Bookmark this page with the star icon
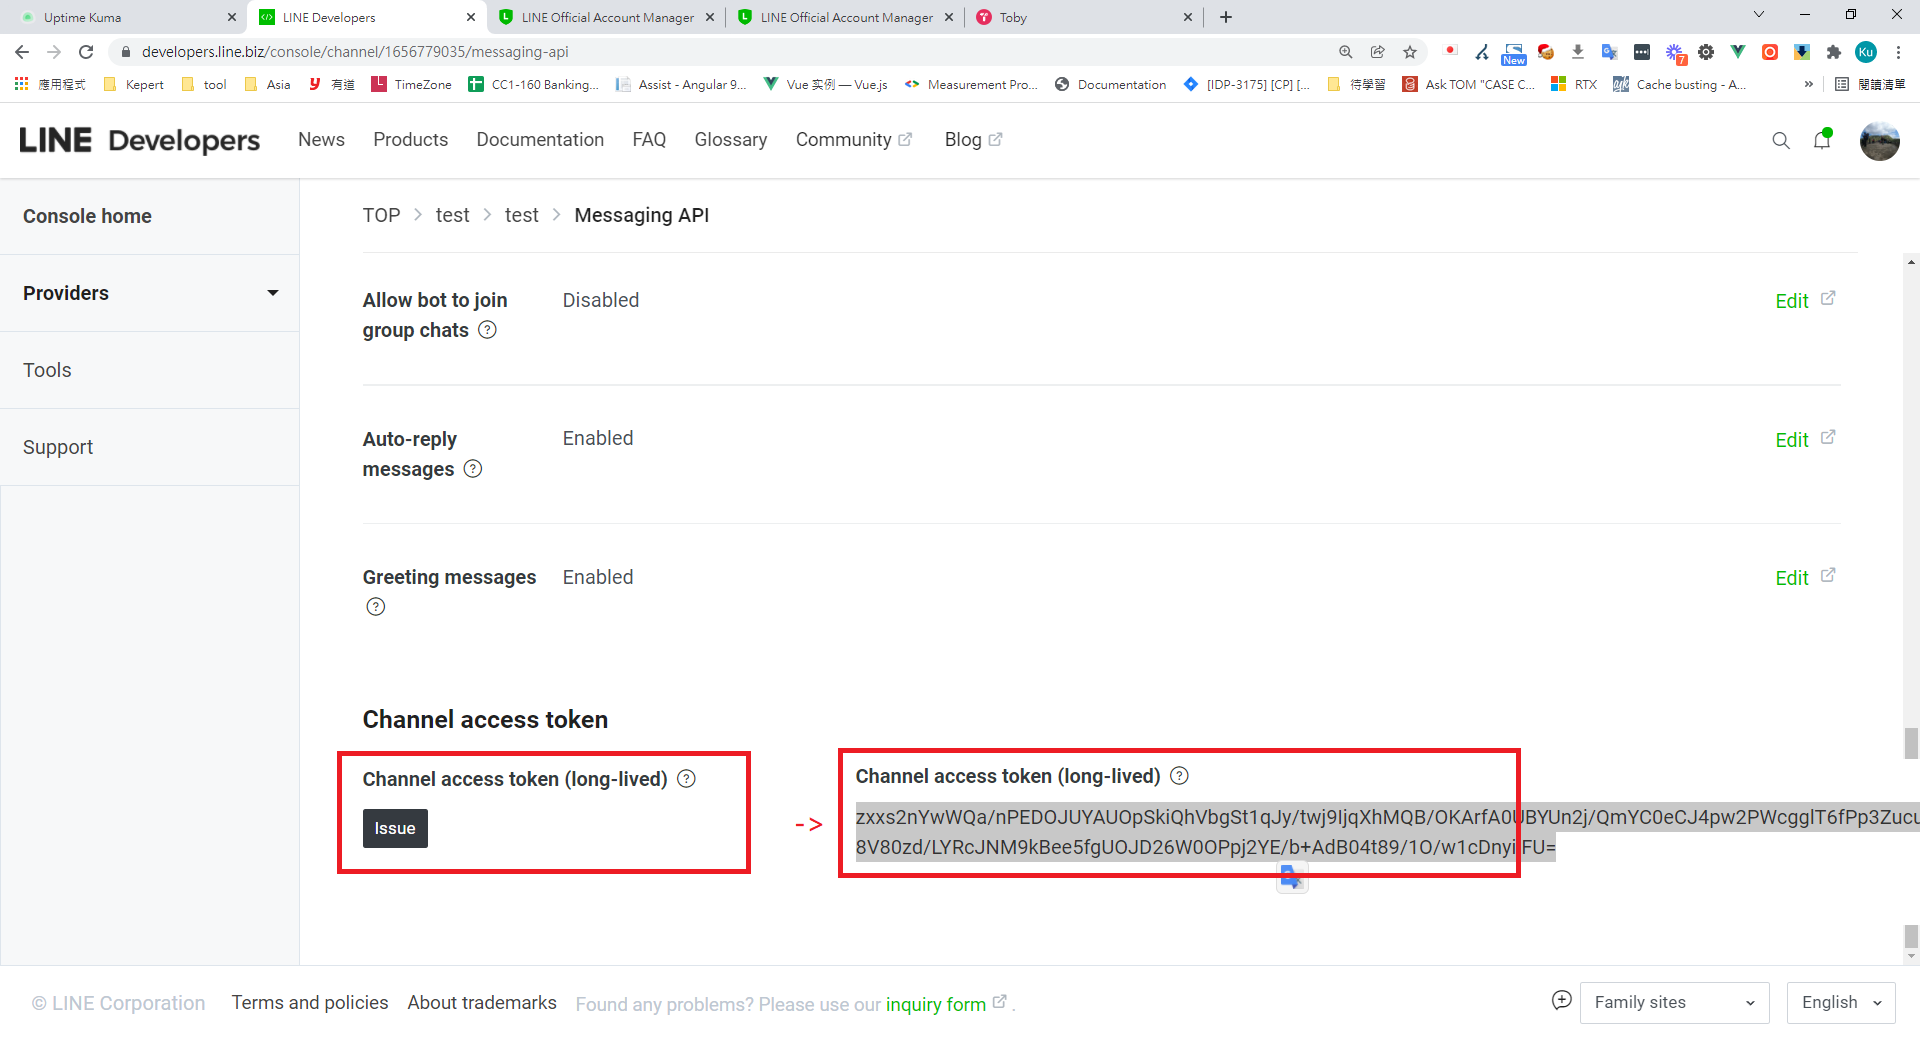 pos(1410,52)
